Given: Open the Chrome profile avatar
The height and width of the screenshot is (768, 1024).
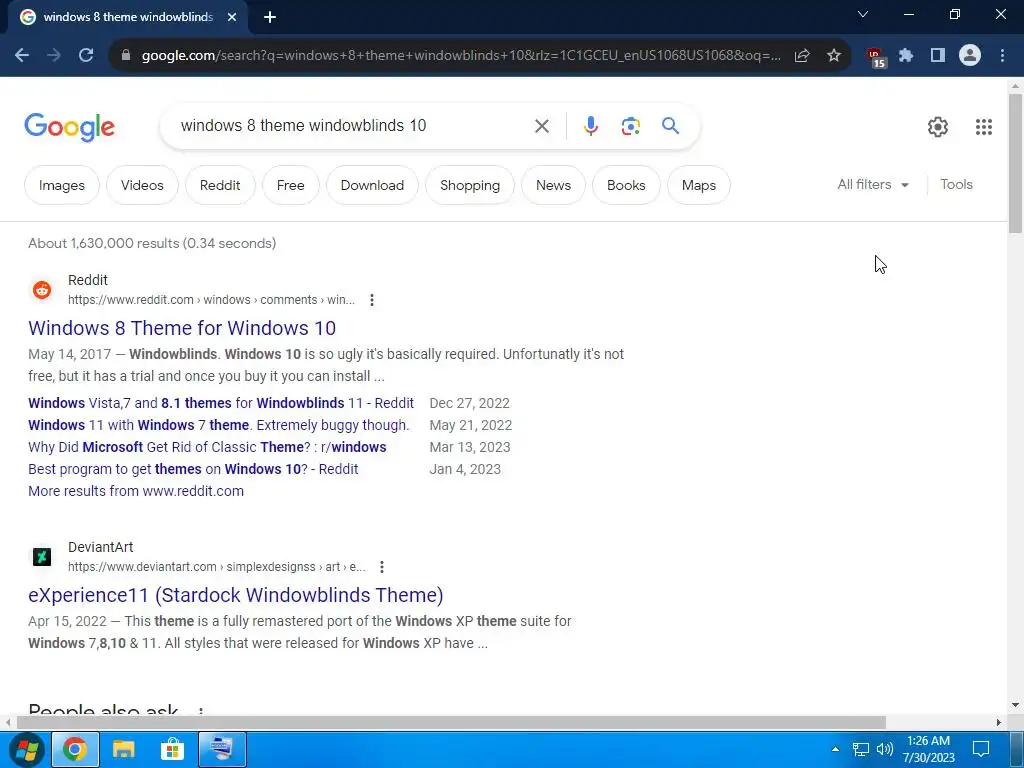Looking at the screenshot, I should coord(970,56).
